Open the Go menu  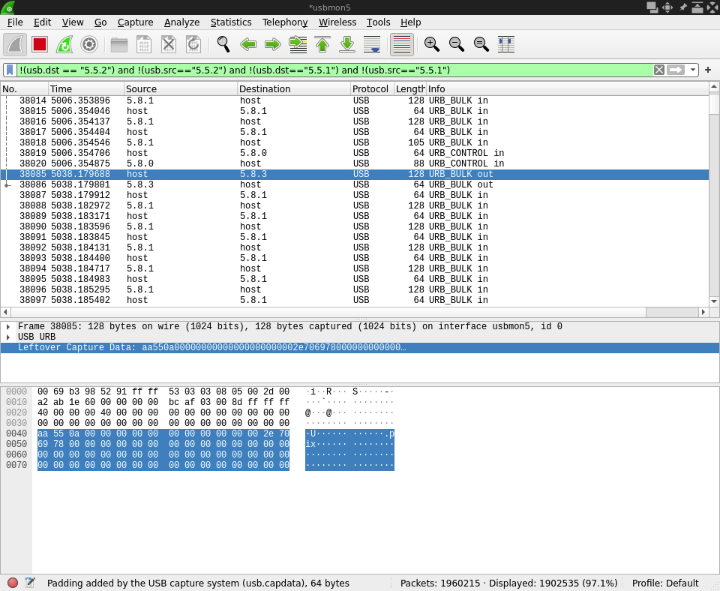point(101,23)
